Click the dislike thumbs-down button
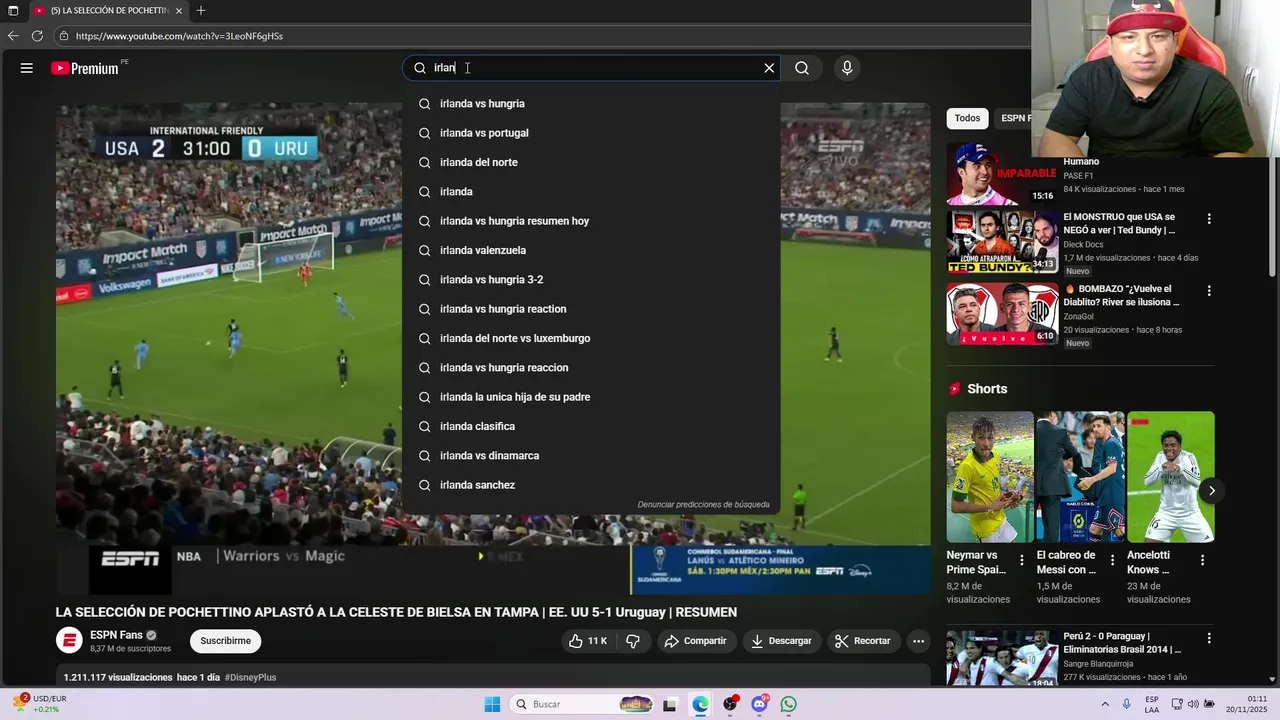This screenshot has width=1280, height=720. [x=632, y=641]
